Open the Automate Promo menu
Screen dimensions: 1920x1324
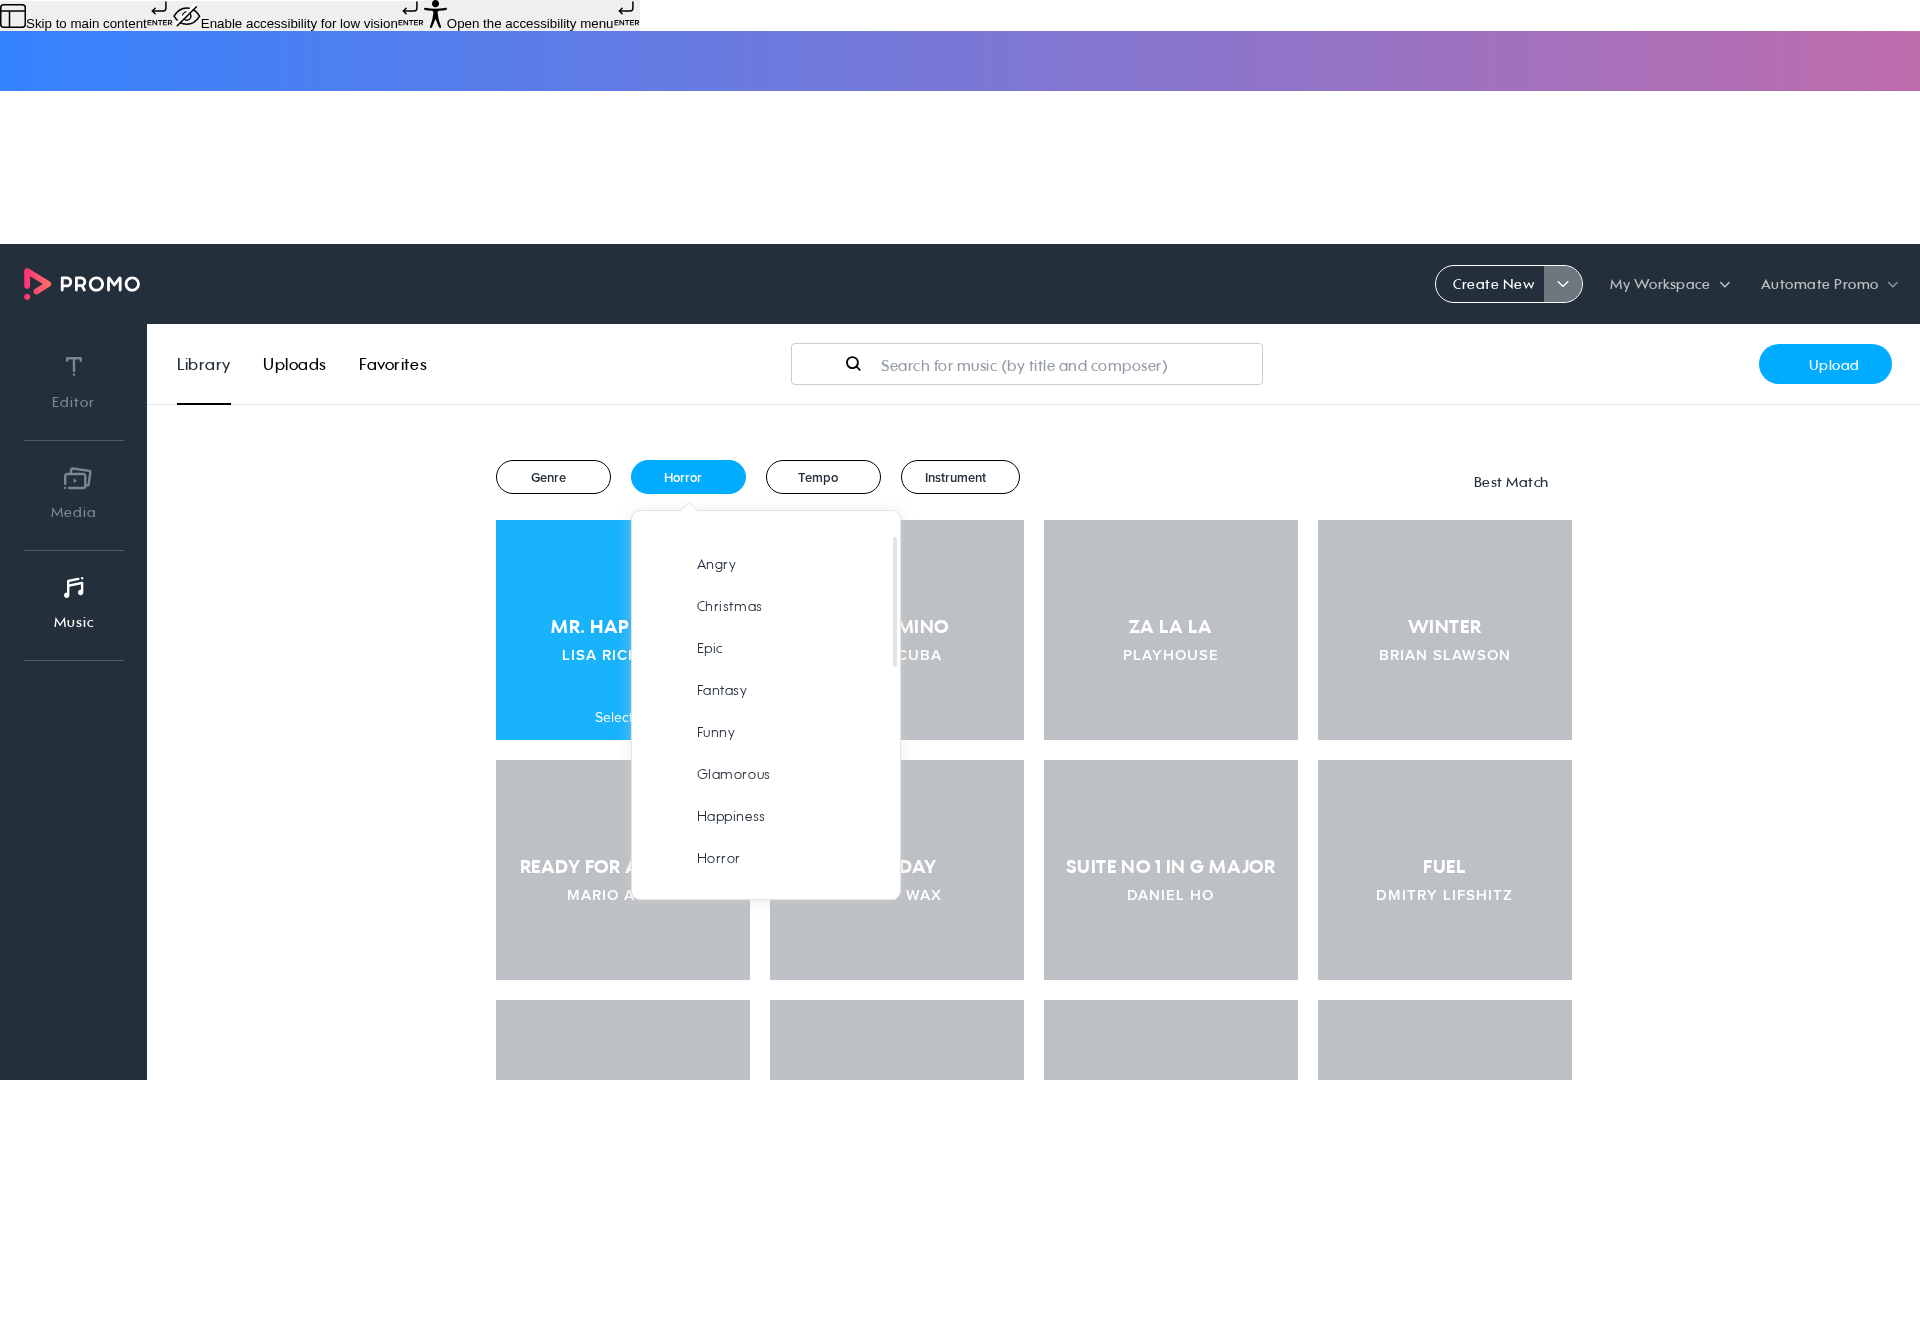pos(1829,284)
